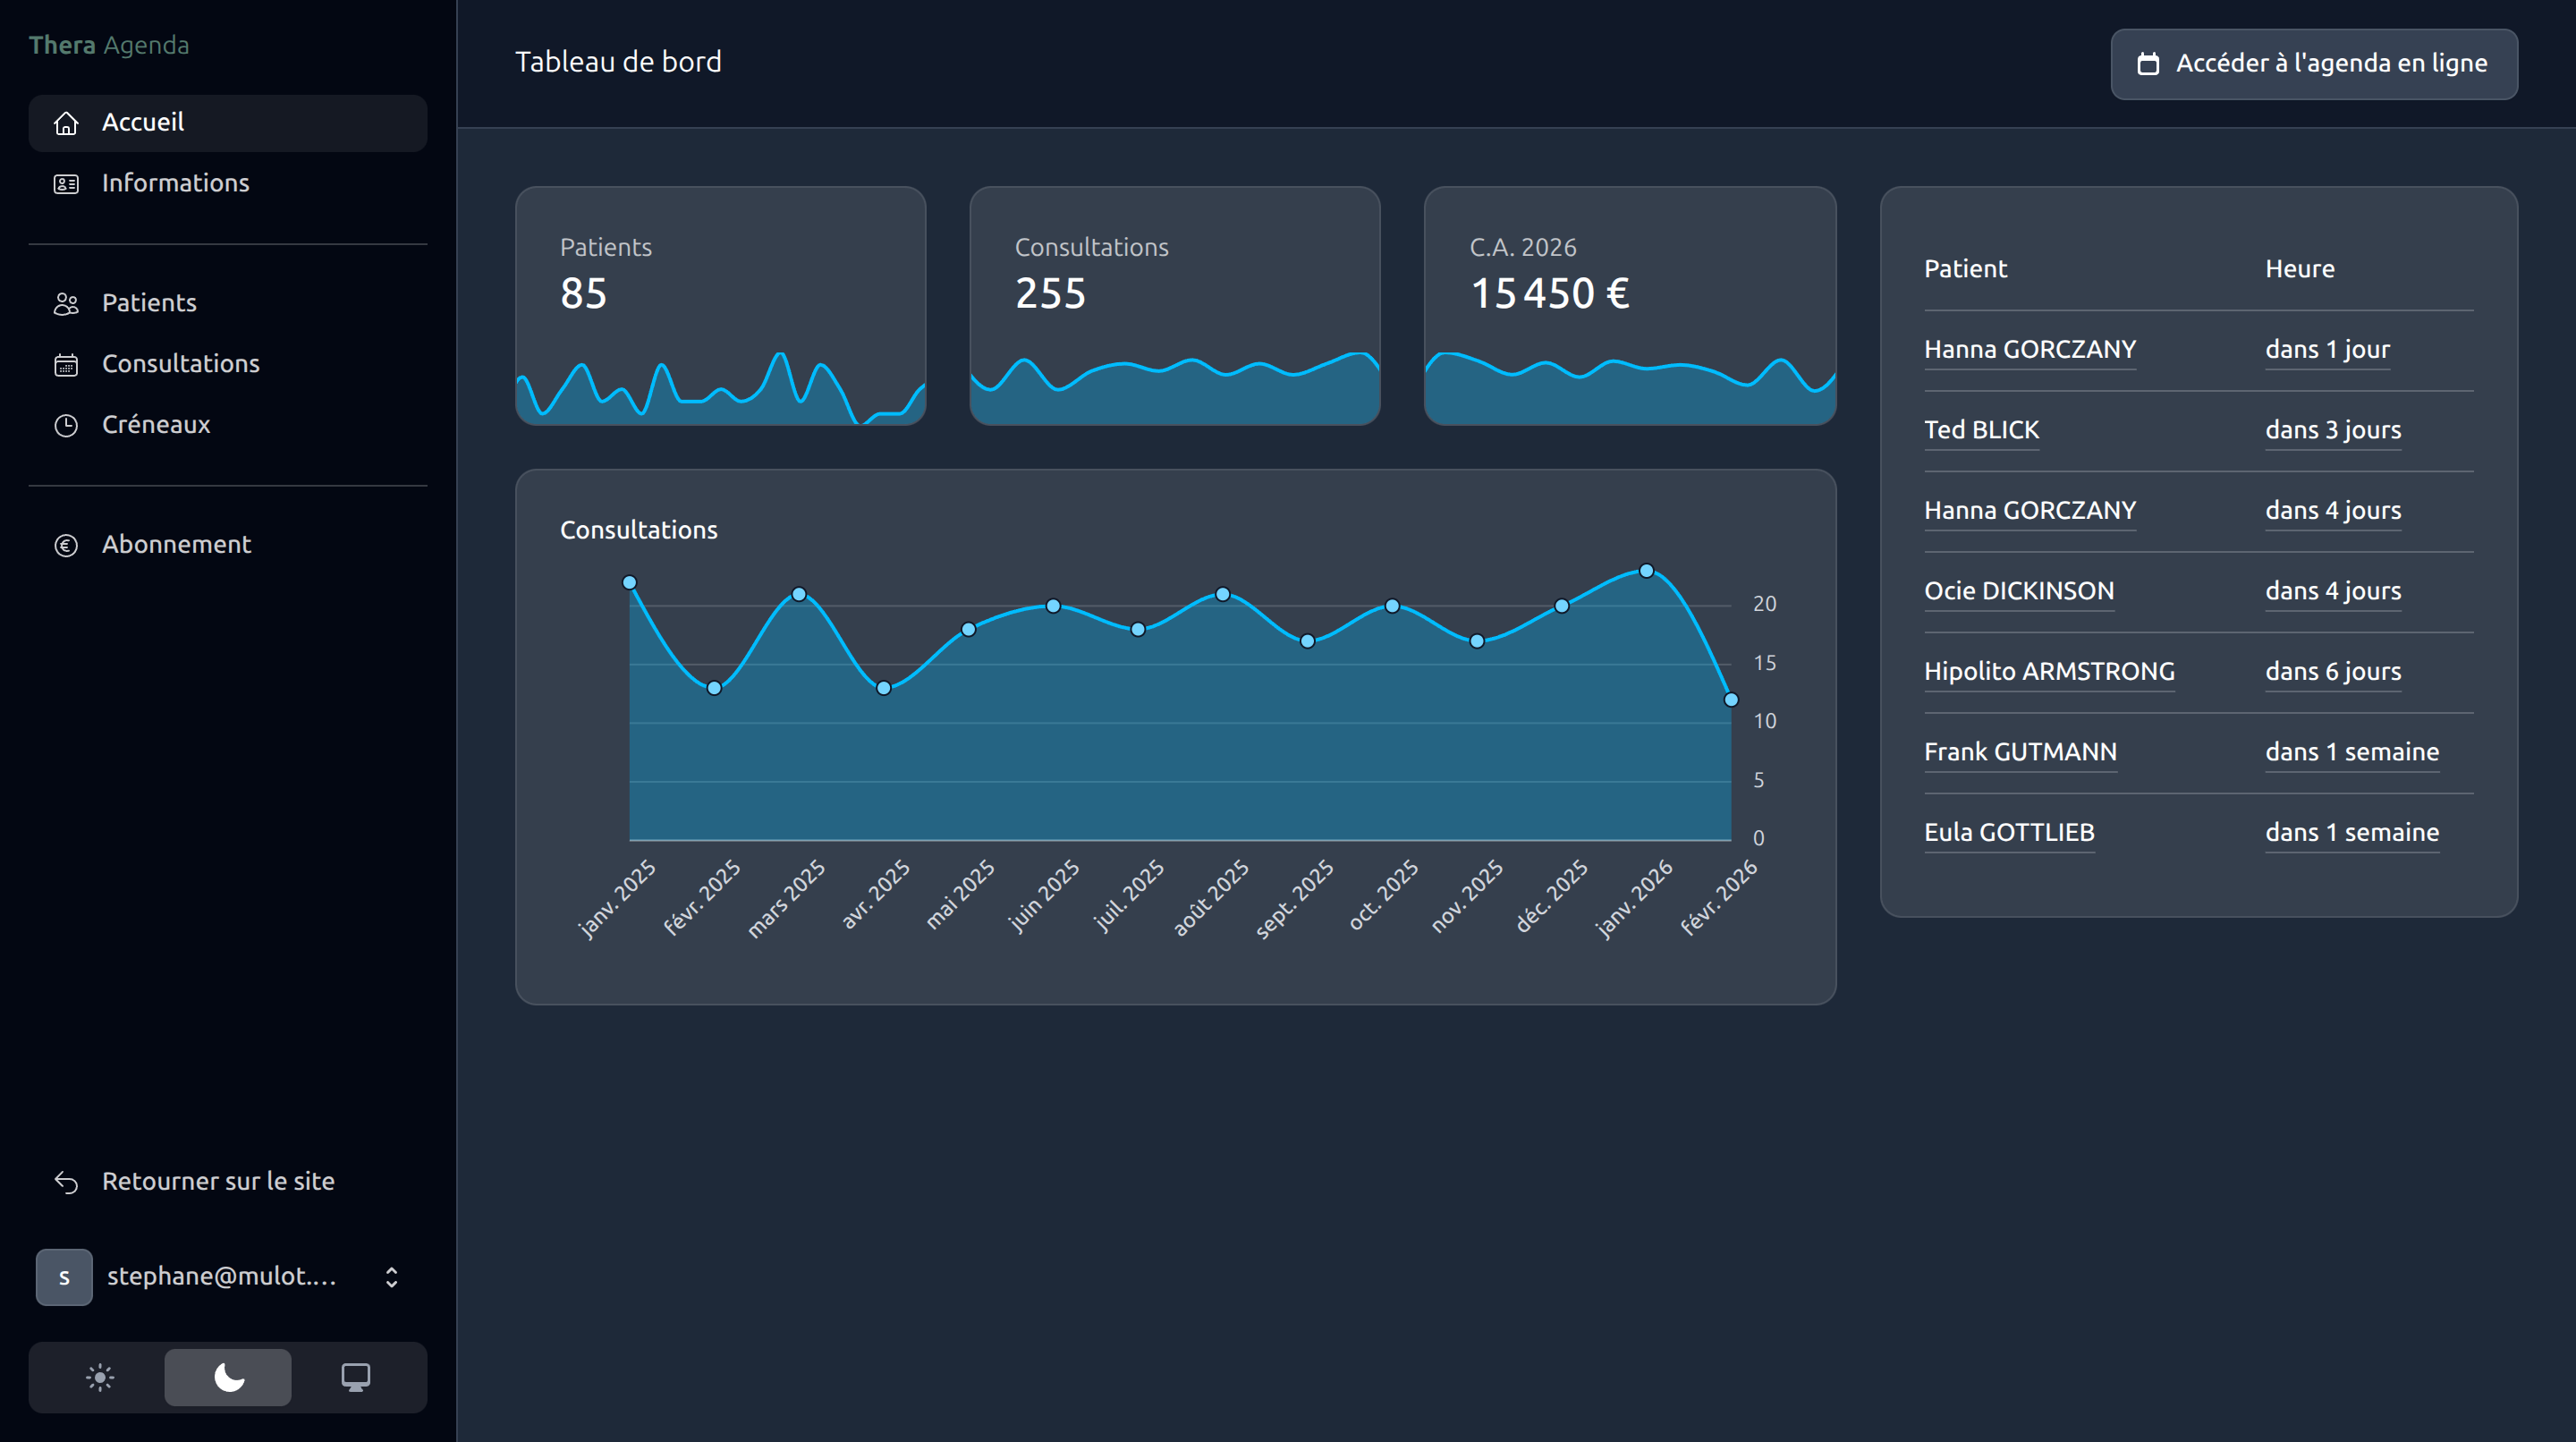This screenshot has width=2576, height=1442.
Task: Click the Accueil home icon
Action: point(66,123)
